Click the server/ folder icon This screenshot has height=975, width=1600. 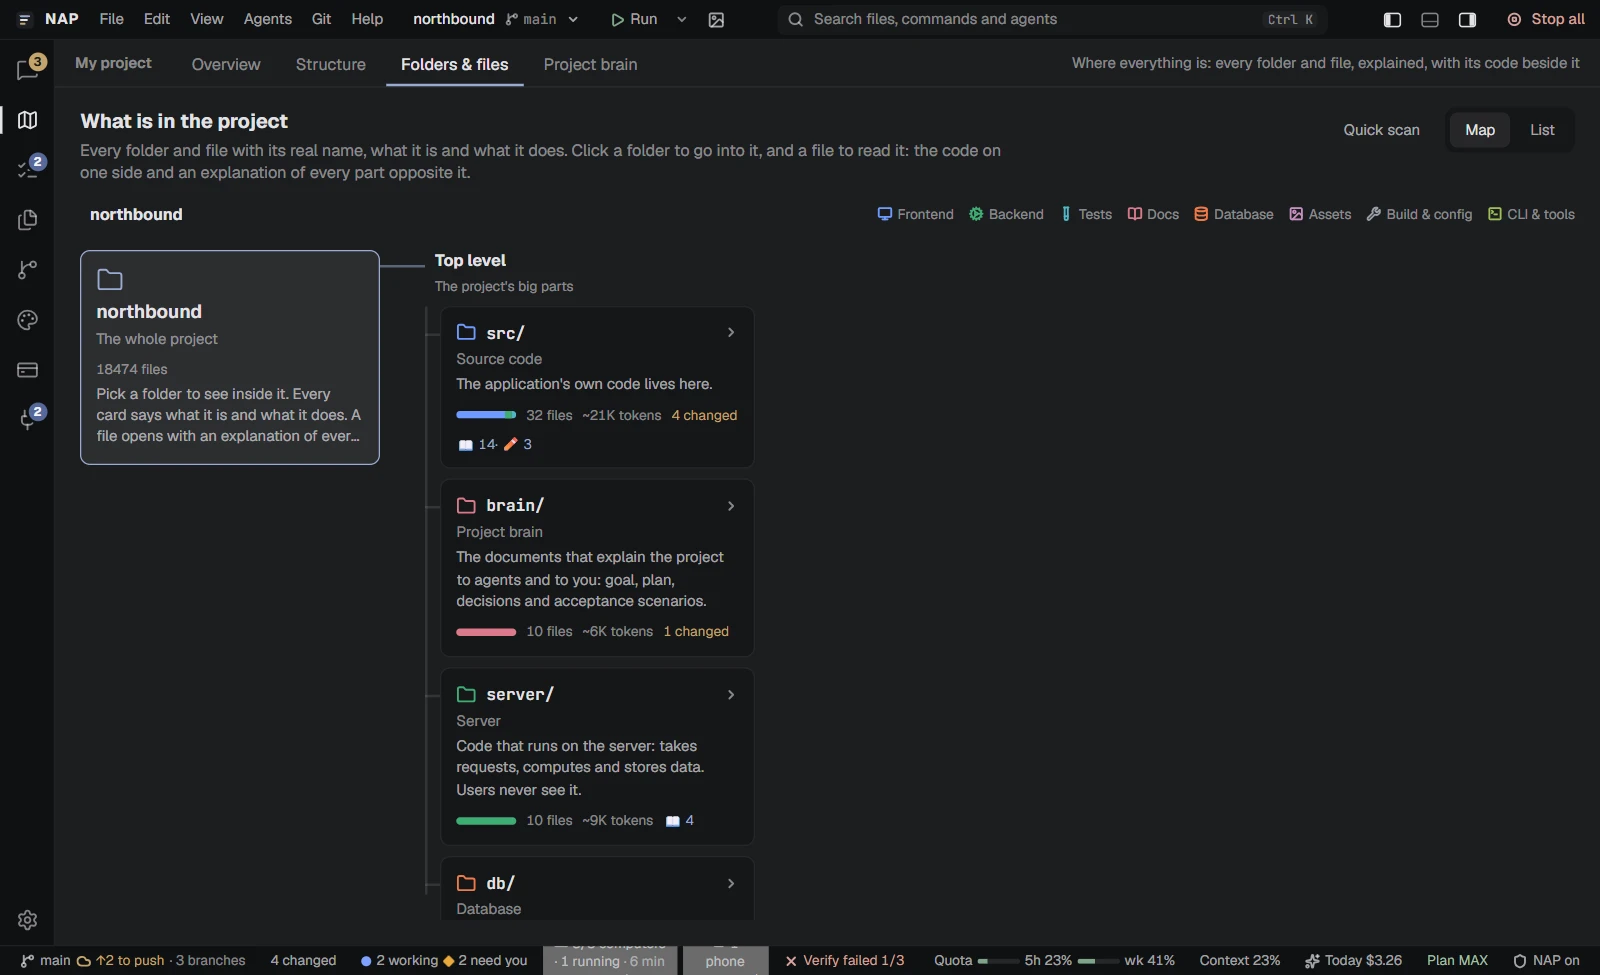click(466, 694)
